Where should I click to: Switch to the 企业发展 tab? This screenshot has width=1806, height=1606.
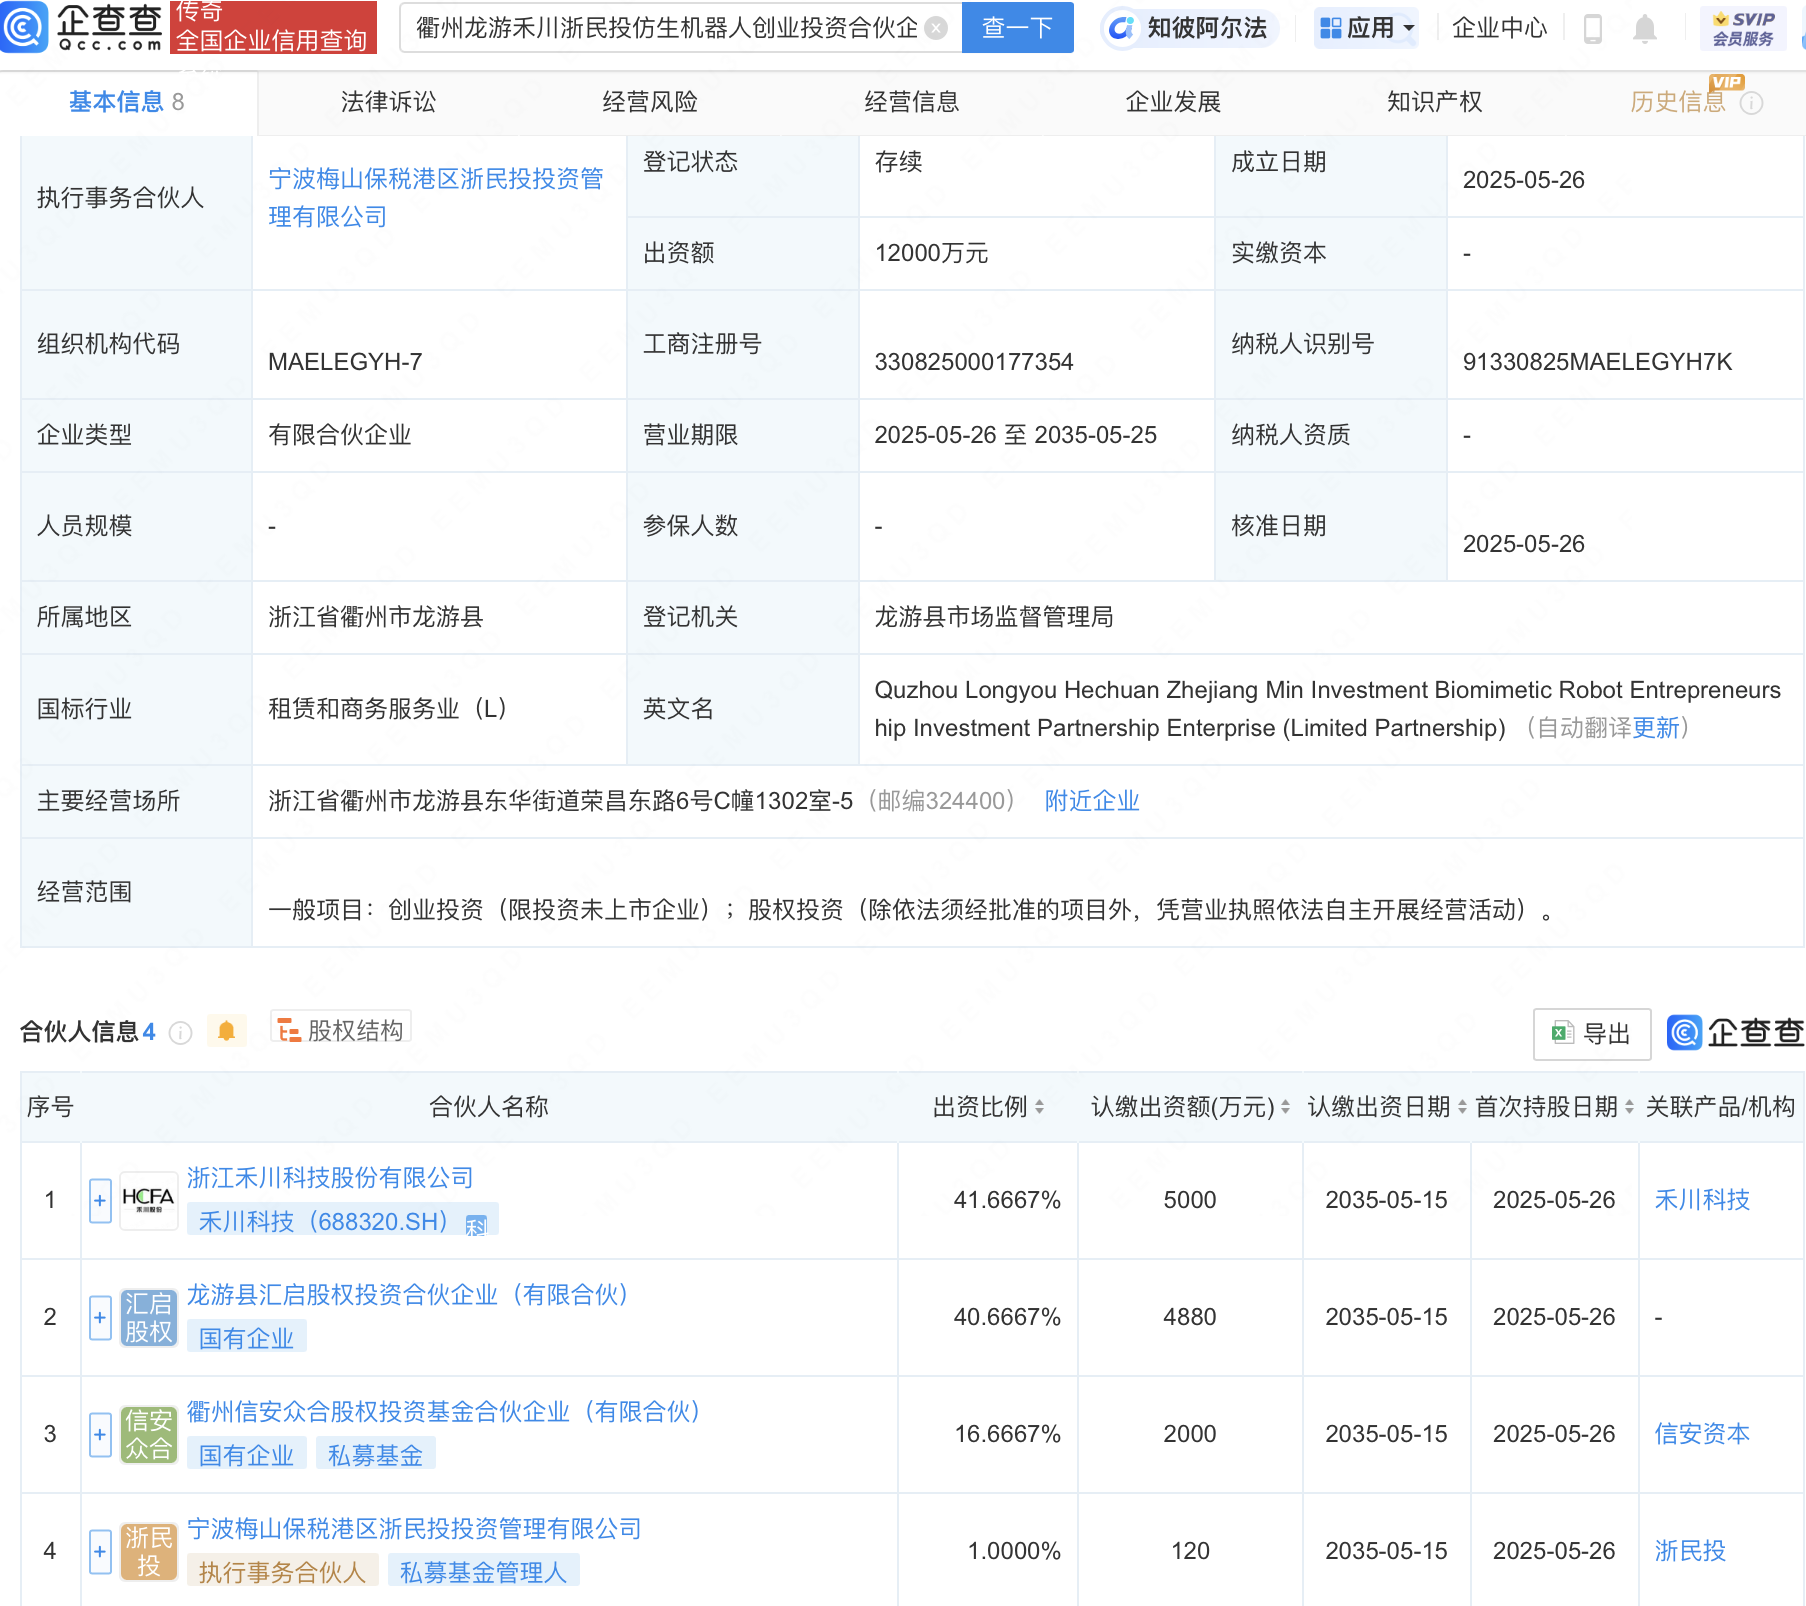pyautogui.click(x=1173, y=102)
